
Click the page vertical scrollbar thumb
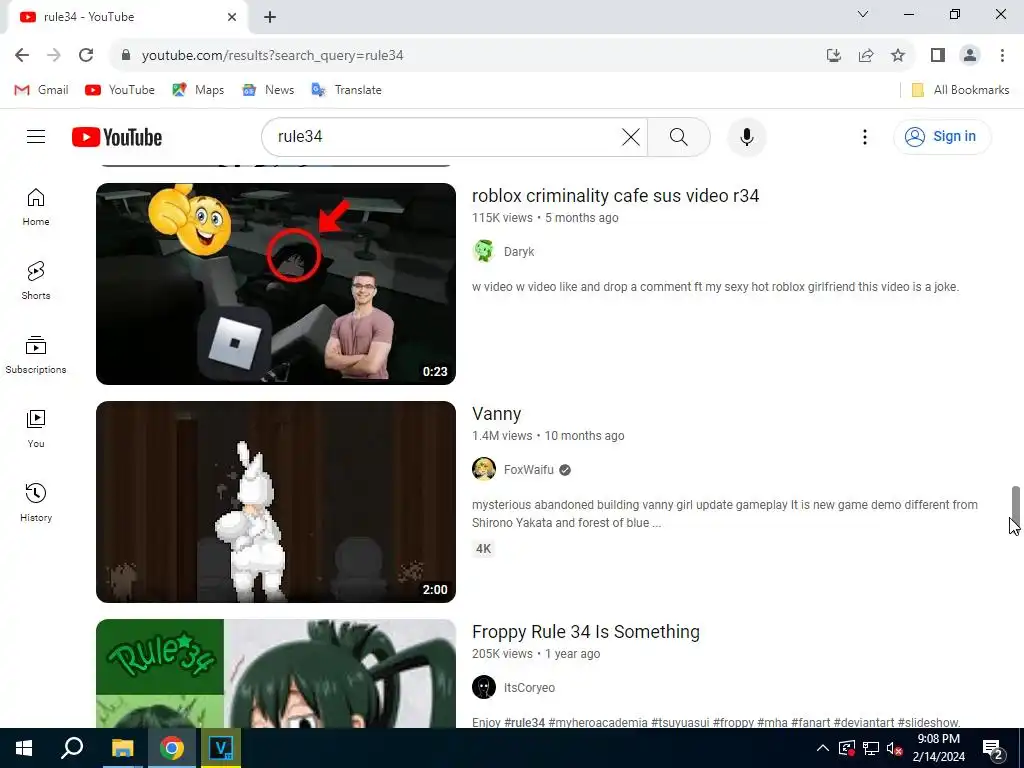point(1016,503)
